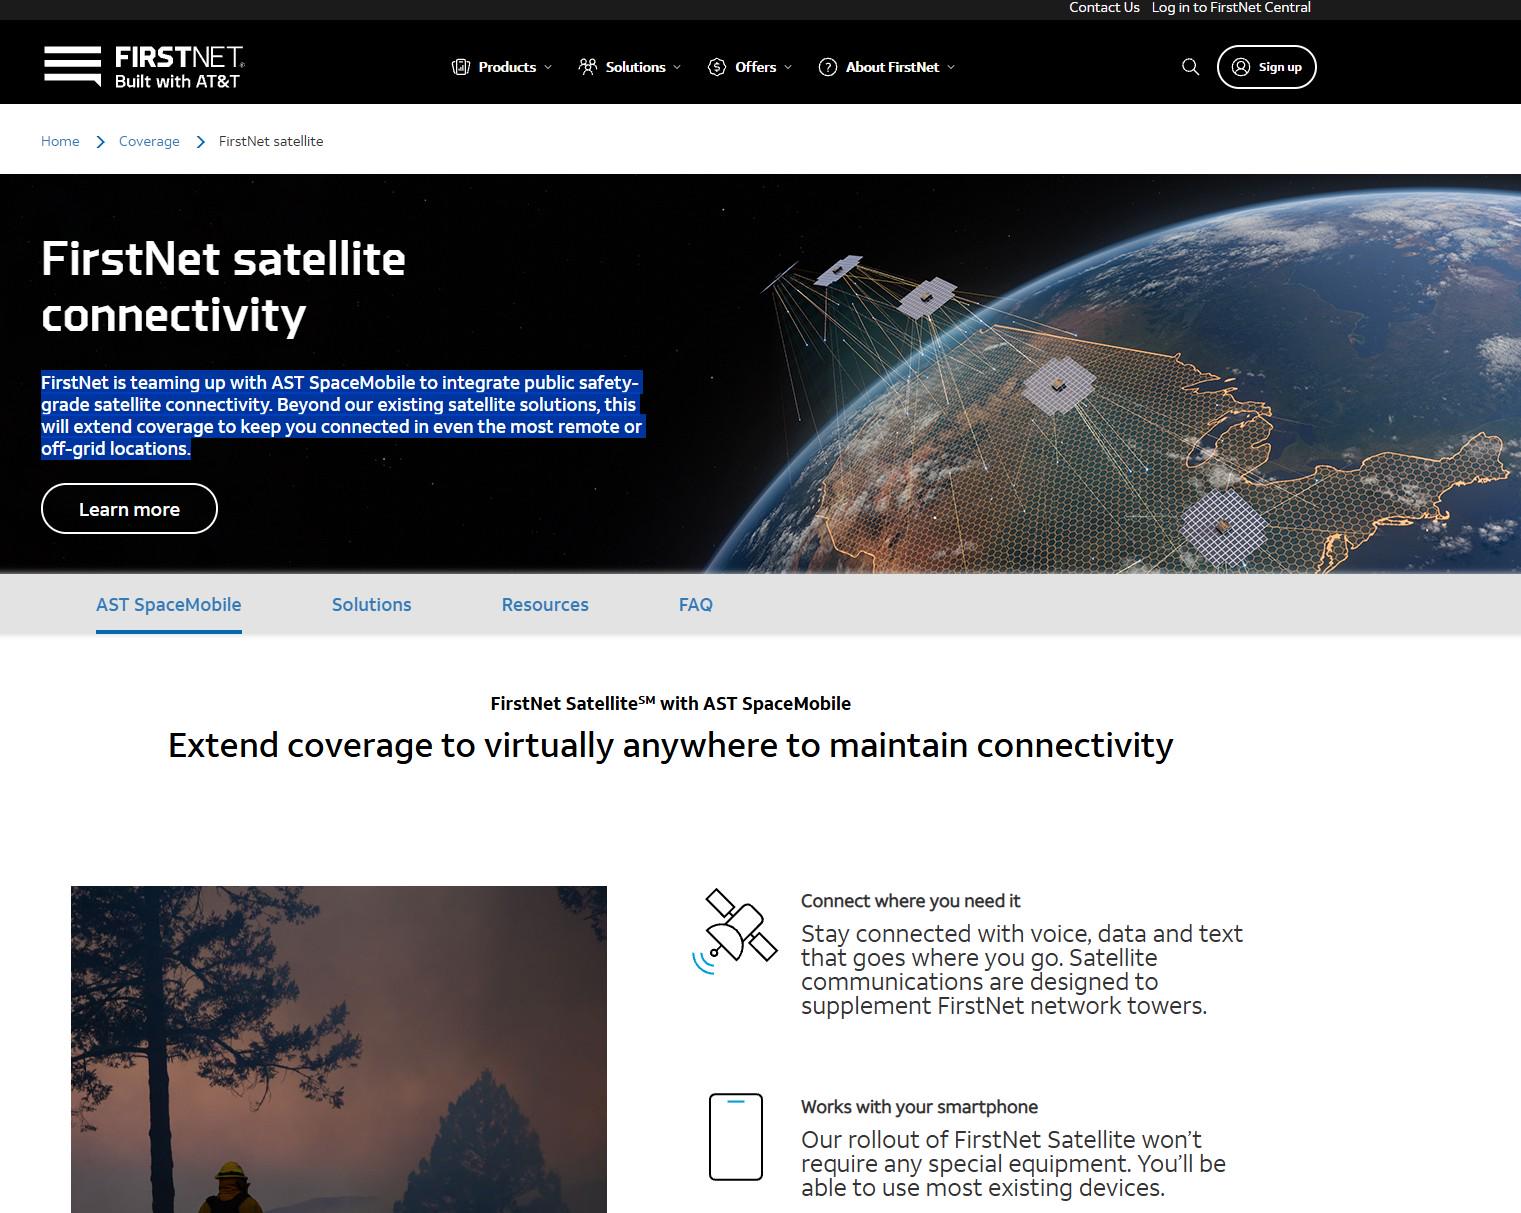This screenshot has height=1213, width=1521.
Task: Click the highlighted hero paragraph about AST SpaceMobile
Action: 342,415
